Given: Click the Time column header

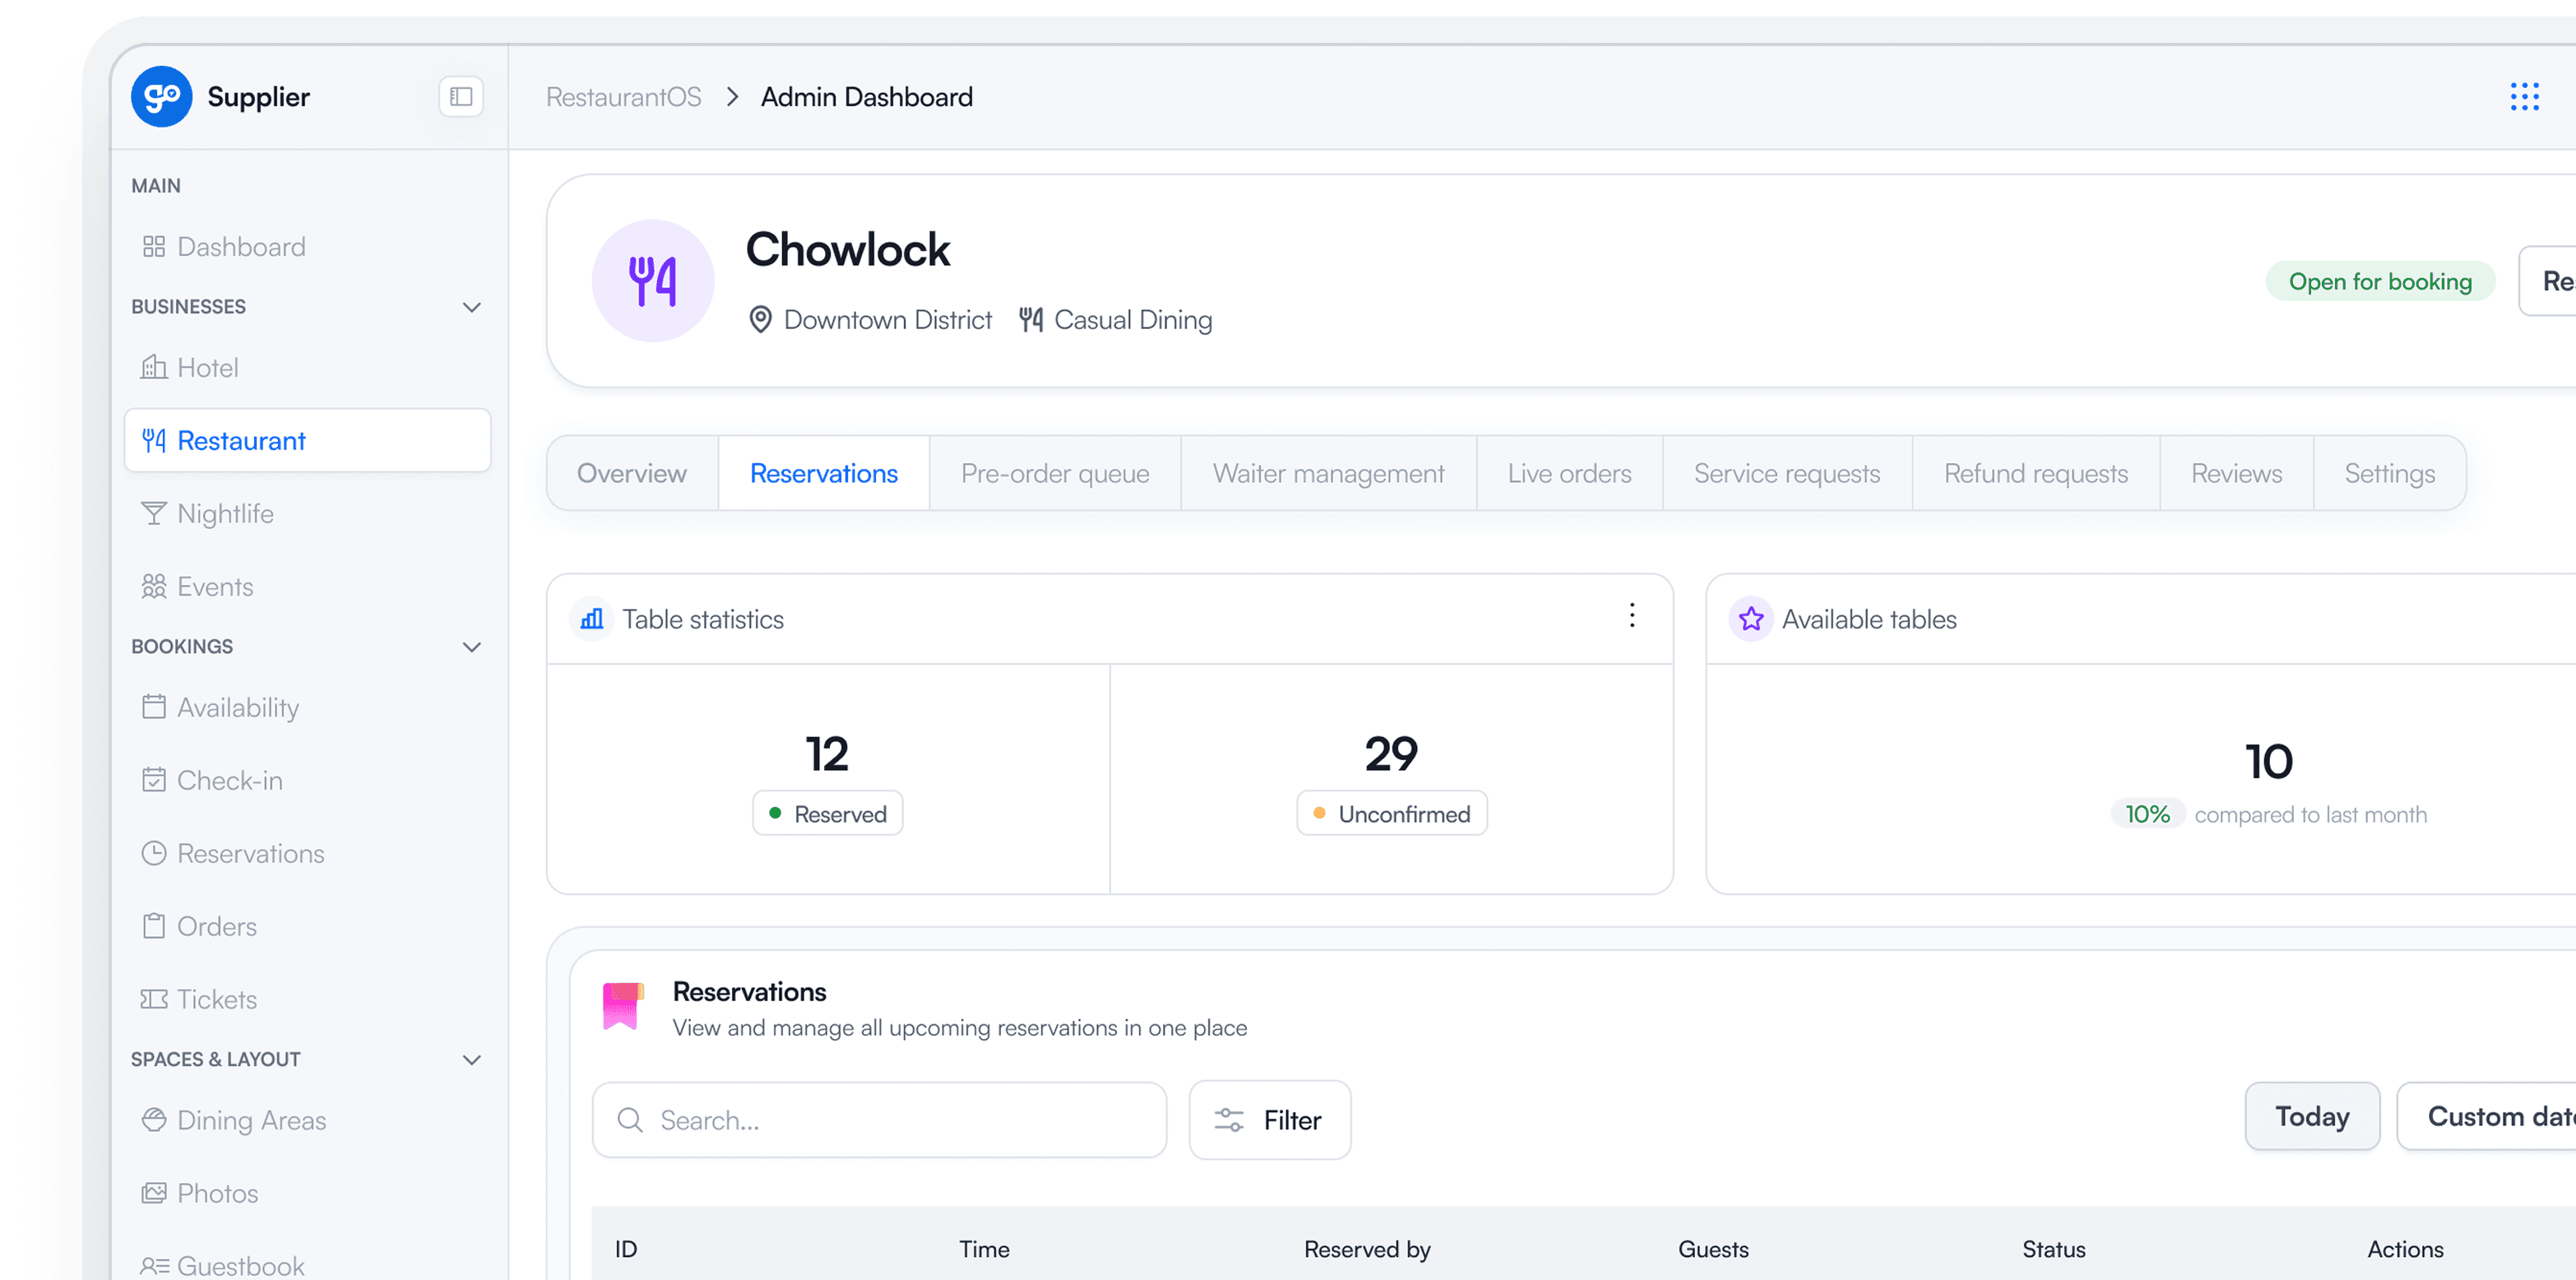Looking at the screenshot, I should pos(984,1249).
